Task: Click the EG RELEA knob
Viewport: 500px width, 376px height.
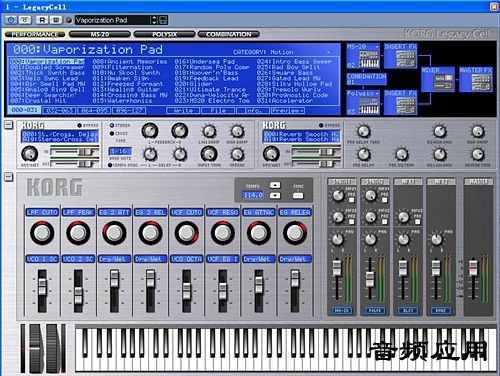Action: (295, 233)
